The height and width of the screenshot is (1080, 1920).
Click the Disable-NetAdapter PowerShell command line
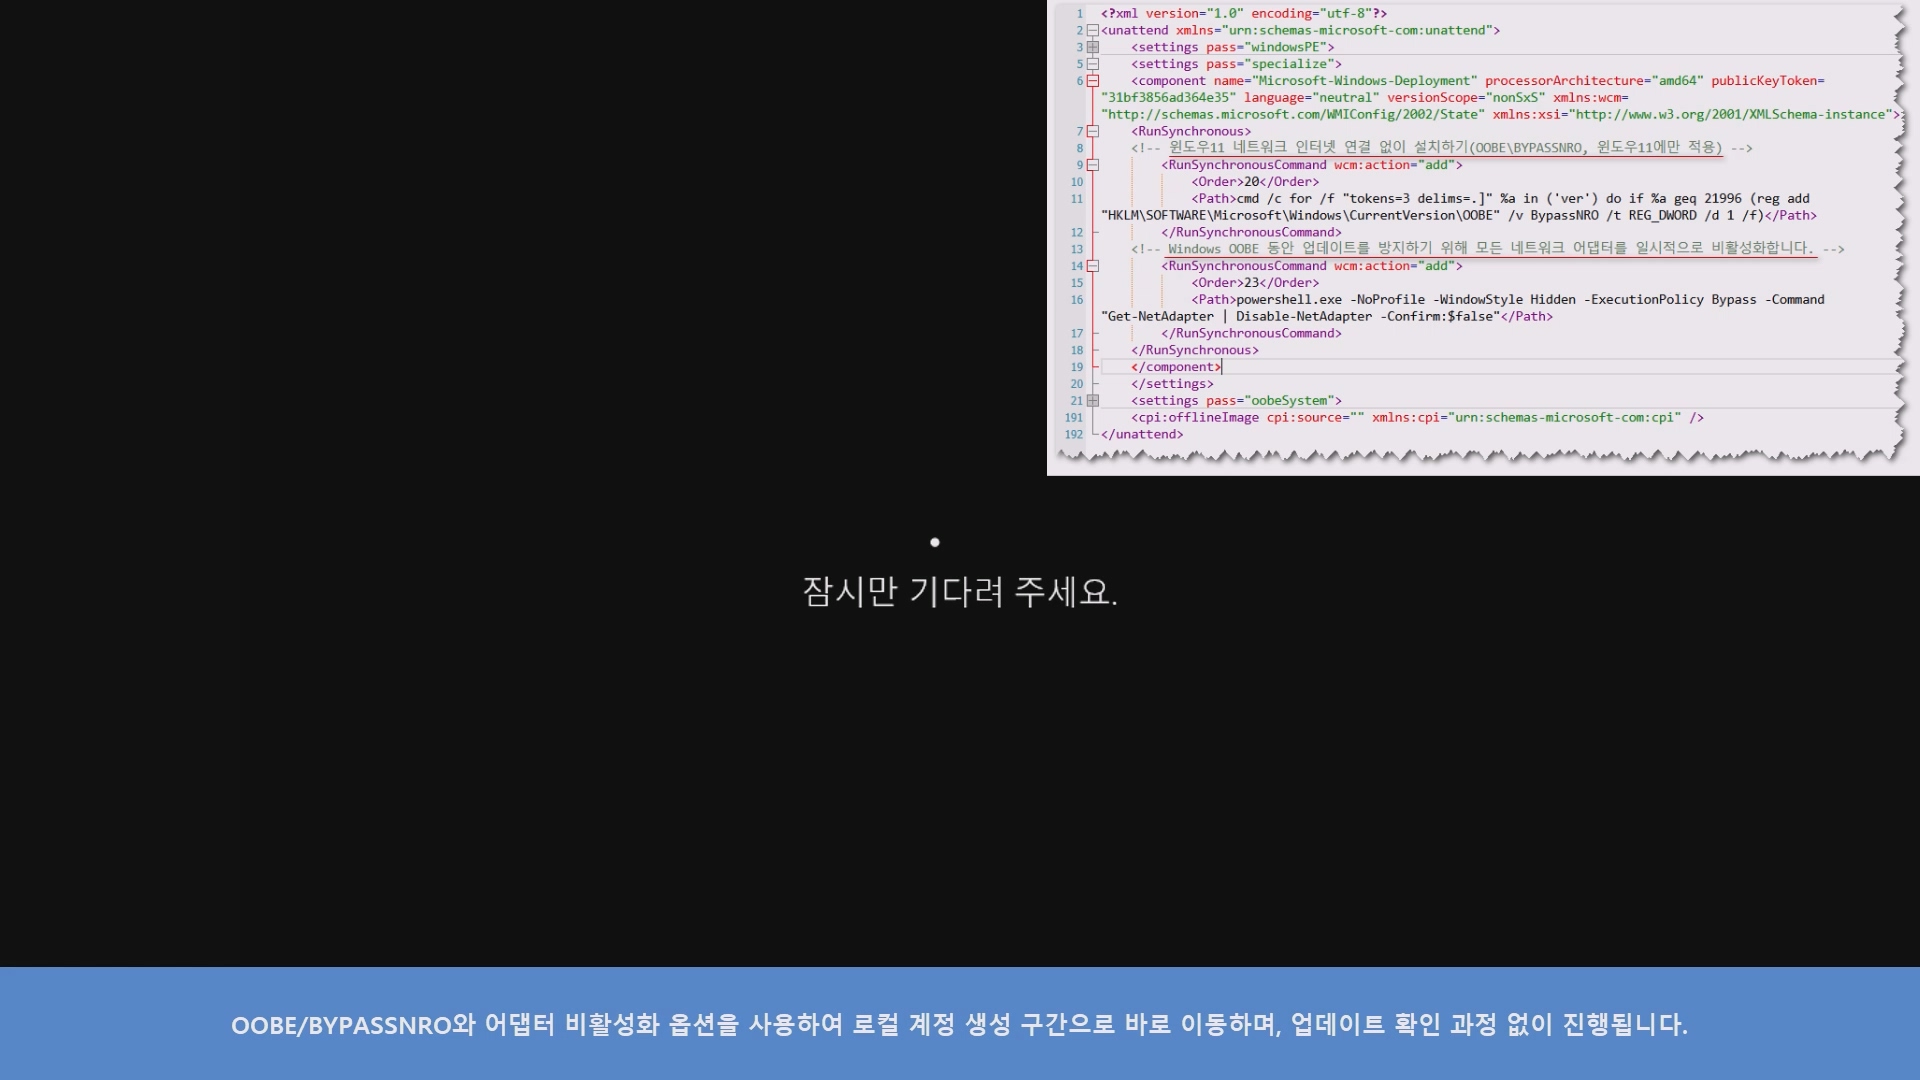tap(1305, 317)
